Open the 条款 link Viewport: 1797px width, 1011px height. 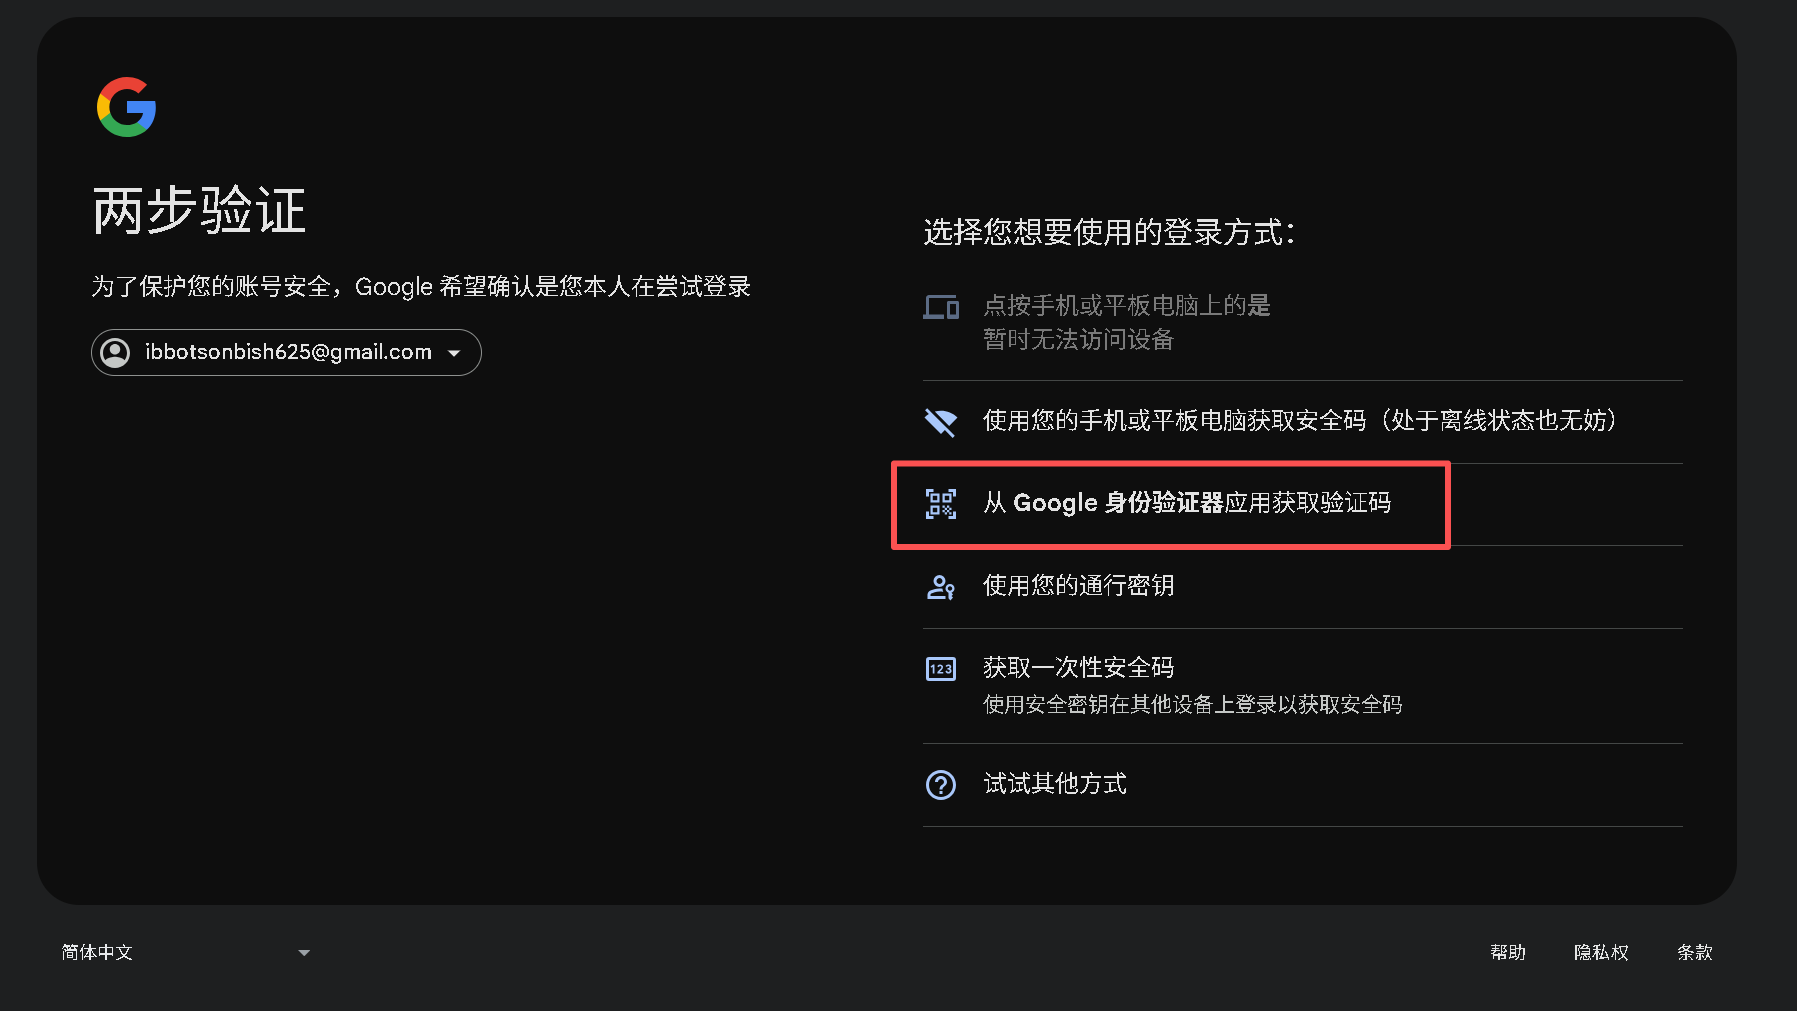[1695, 952]
